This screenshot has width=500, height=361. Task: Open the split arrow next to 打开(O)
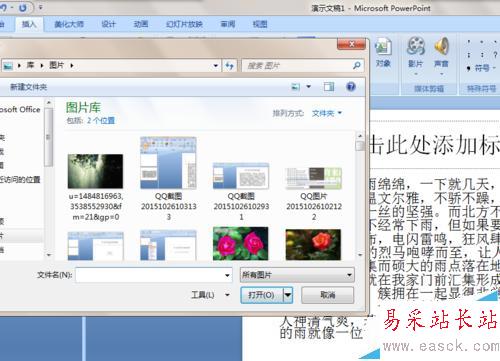(x=288, y=295)
